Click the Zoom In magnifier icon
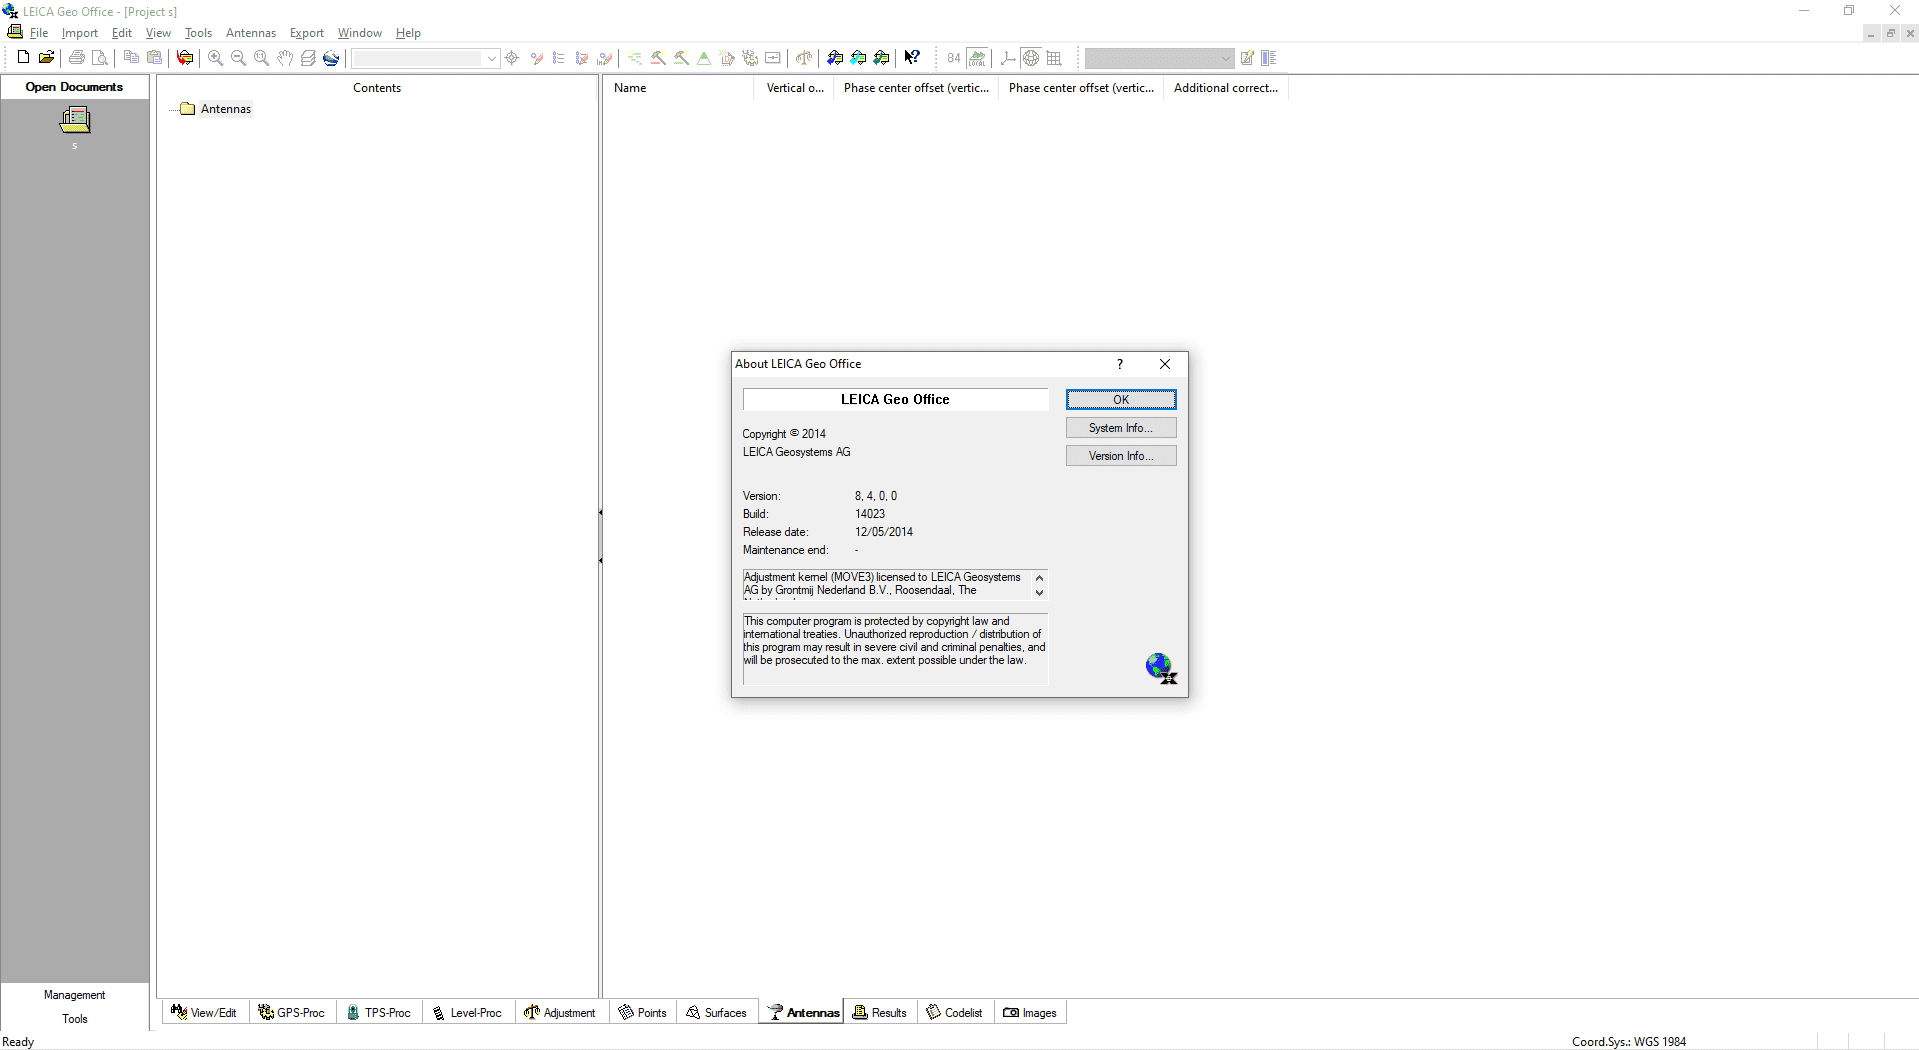The image size is (1919, 1050). point(215,58)
